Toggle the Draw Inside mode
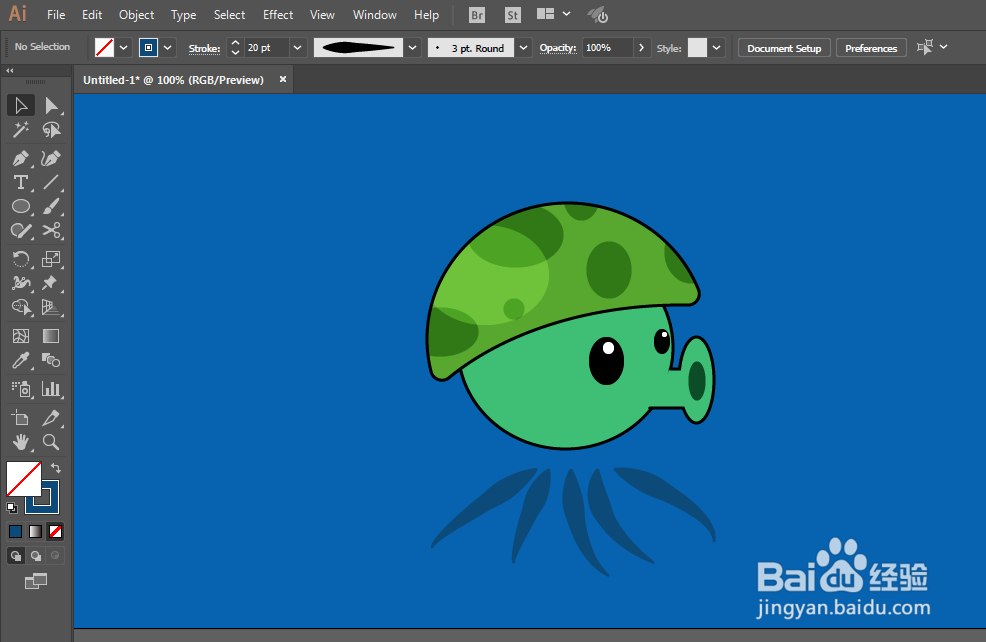Image resolution: width=986 pixels, height=642 pixels. [55, 556]
